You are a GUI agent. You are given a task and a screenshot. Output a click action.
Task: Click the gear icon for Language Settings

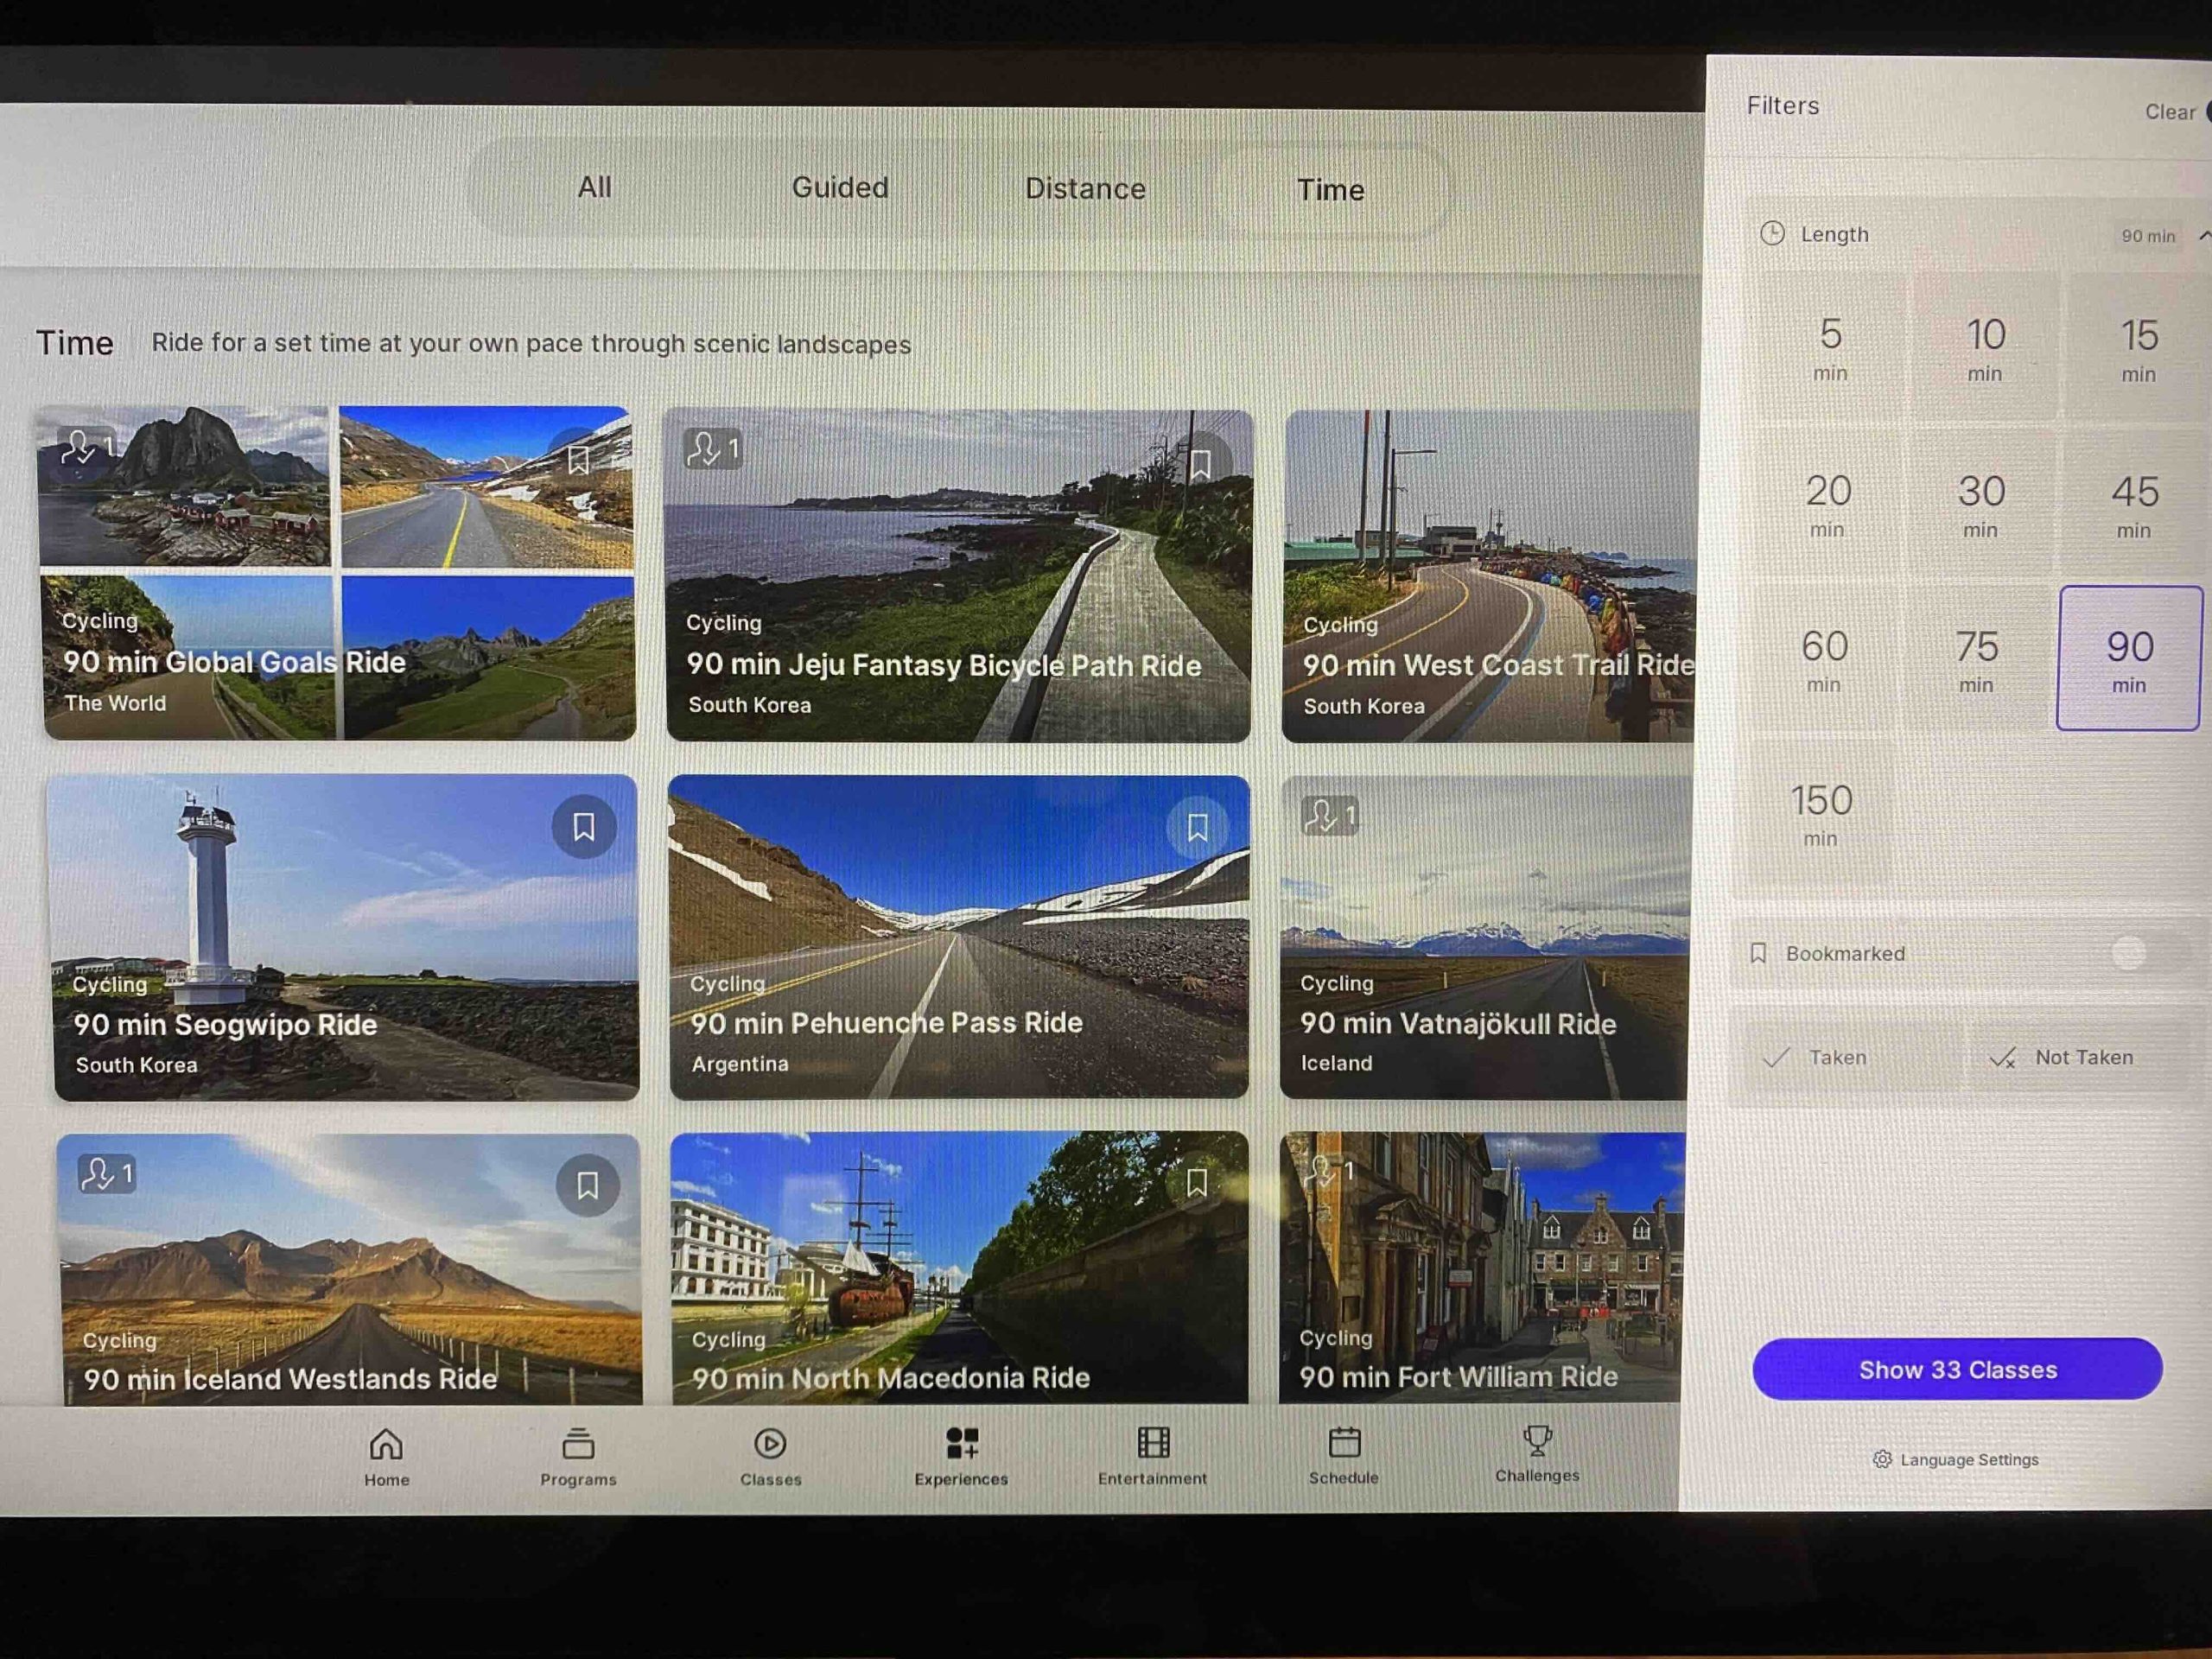pyautogui.click(x=1882, y=1459)
